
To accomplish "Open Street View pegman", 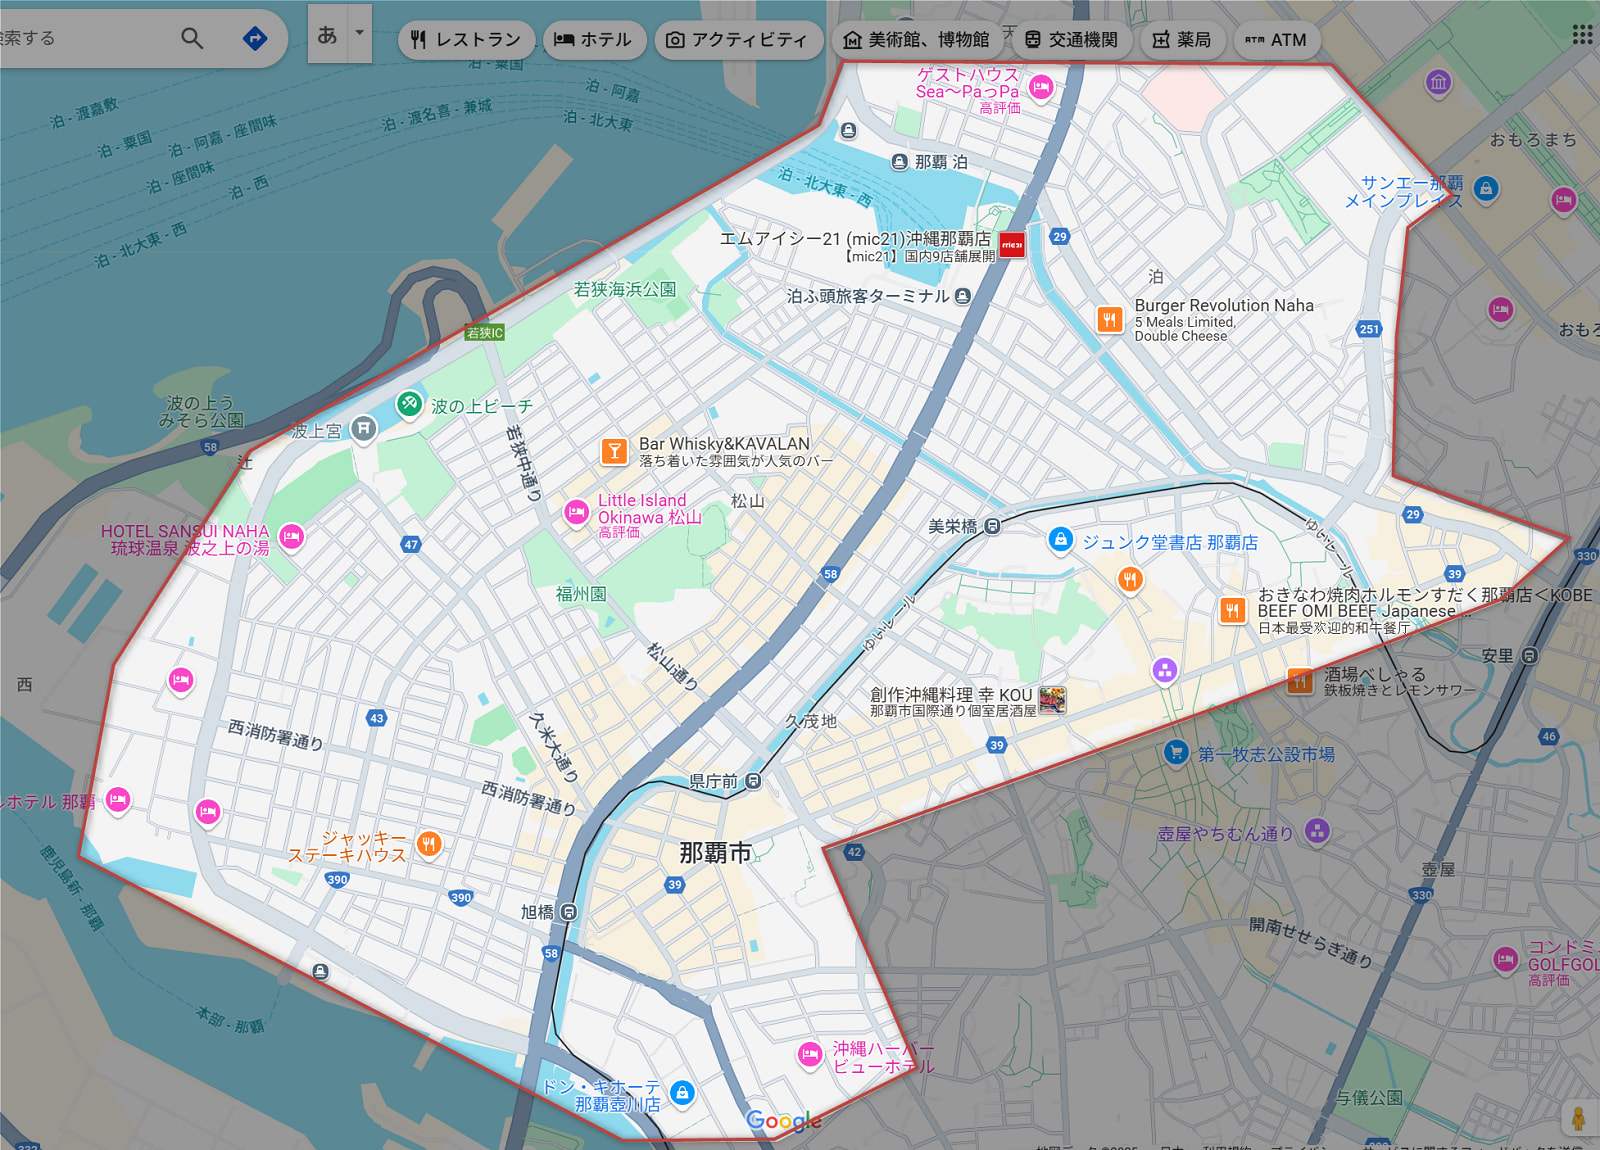I will click(1579, 1120).
